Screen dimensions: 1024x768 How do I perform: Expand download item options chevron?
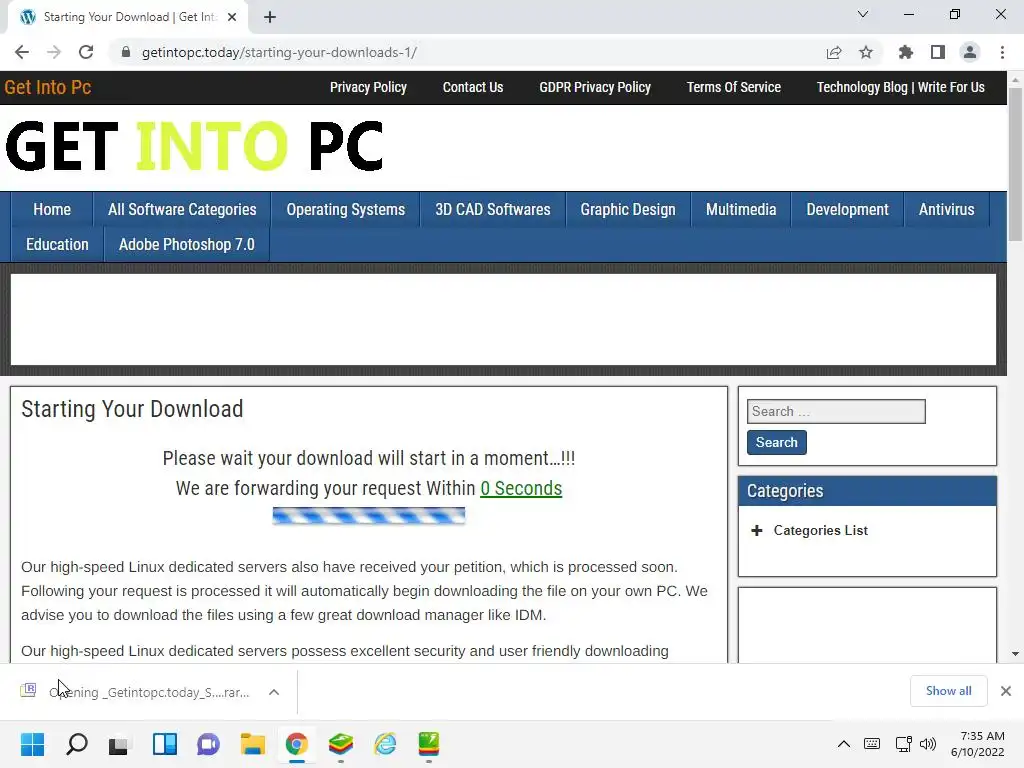[274, 692]
